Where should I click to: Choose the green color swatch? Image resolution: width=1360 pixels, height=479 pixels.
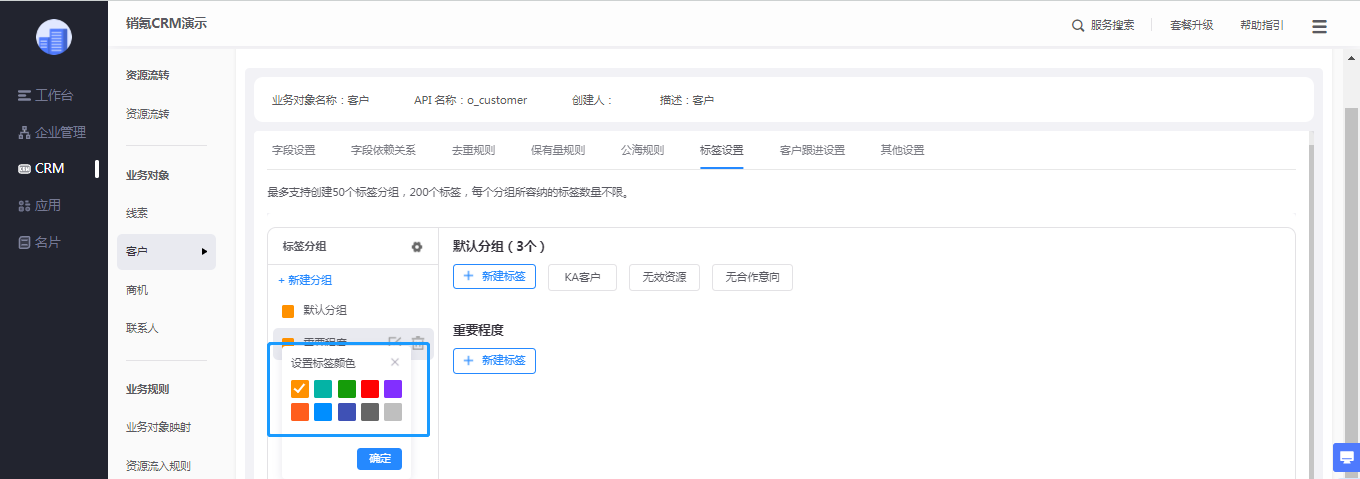346,388
